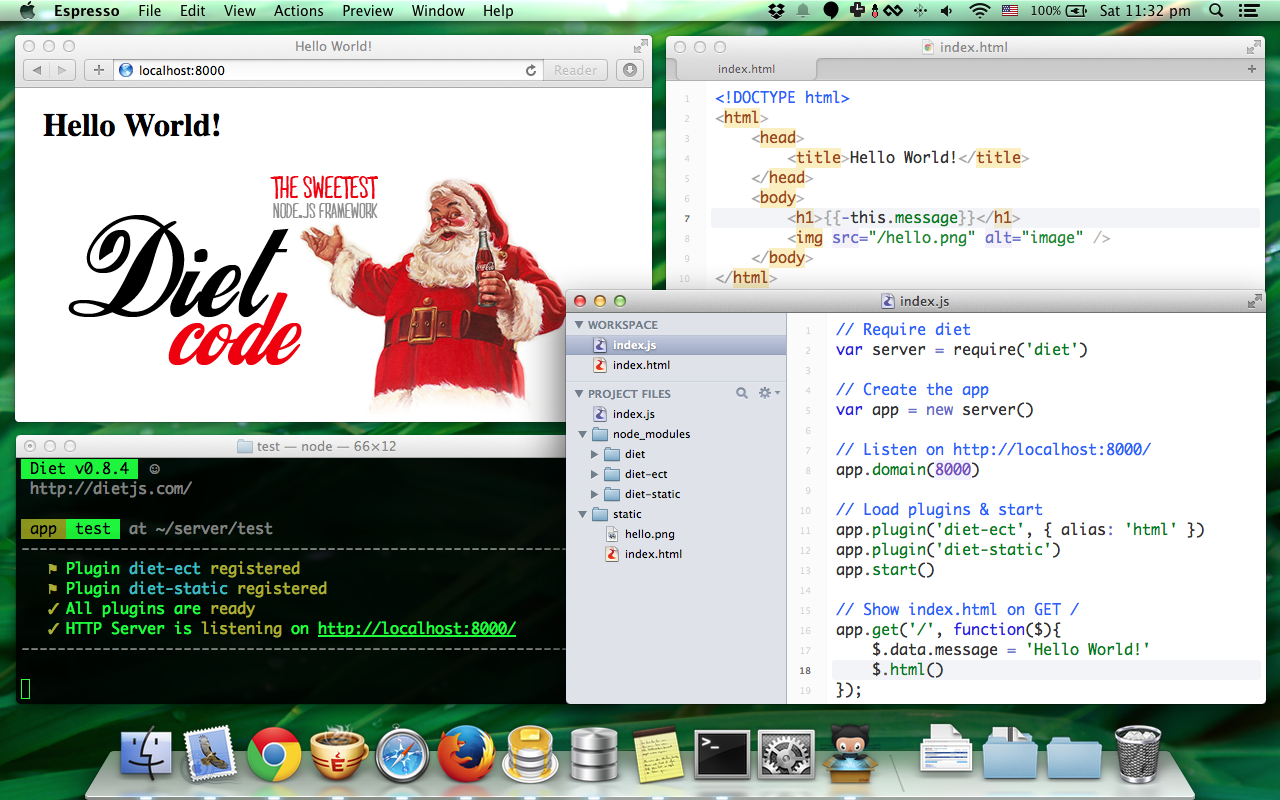Open the GitHub Octocat app in dock
The width and height of the screenshot is (1280, 800).
[x=850, y=754]
